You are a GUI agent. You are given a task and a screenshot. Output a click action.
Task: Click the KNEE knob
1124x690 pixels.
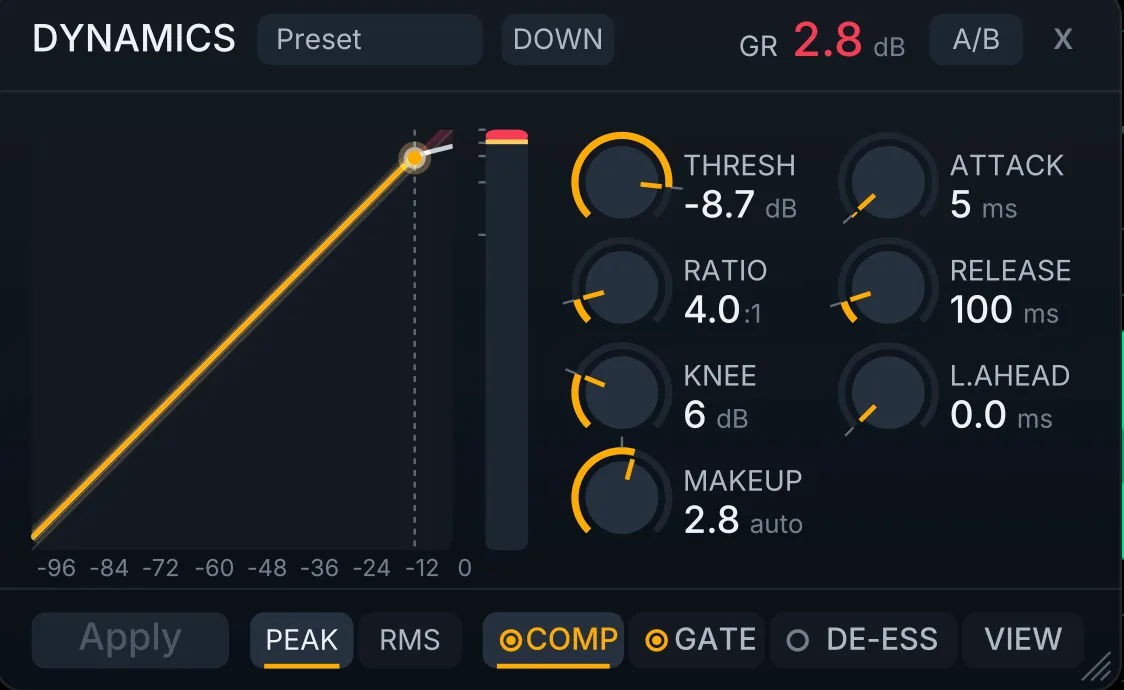pyautogui.click(x=621, y=393)
